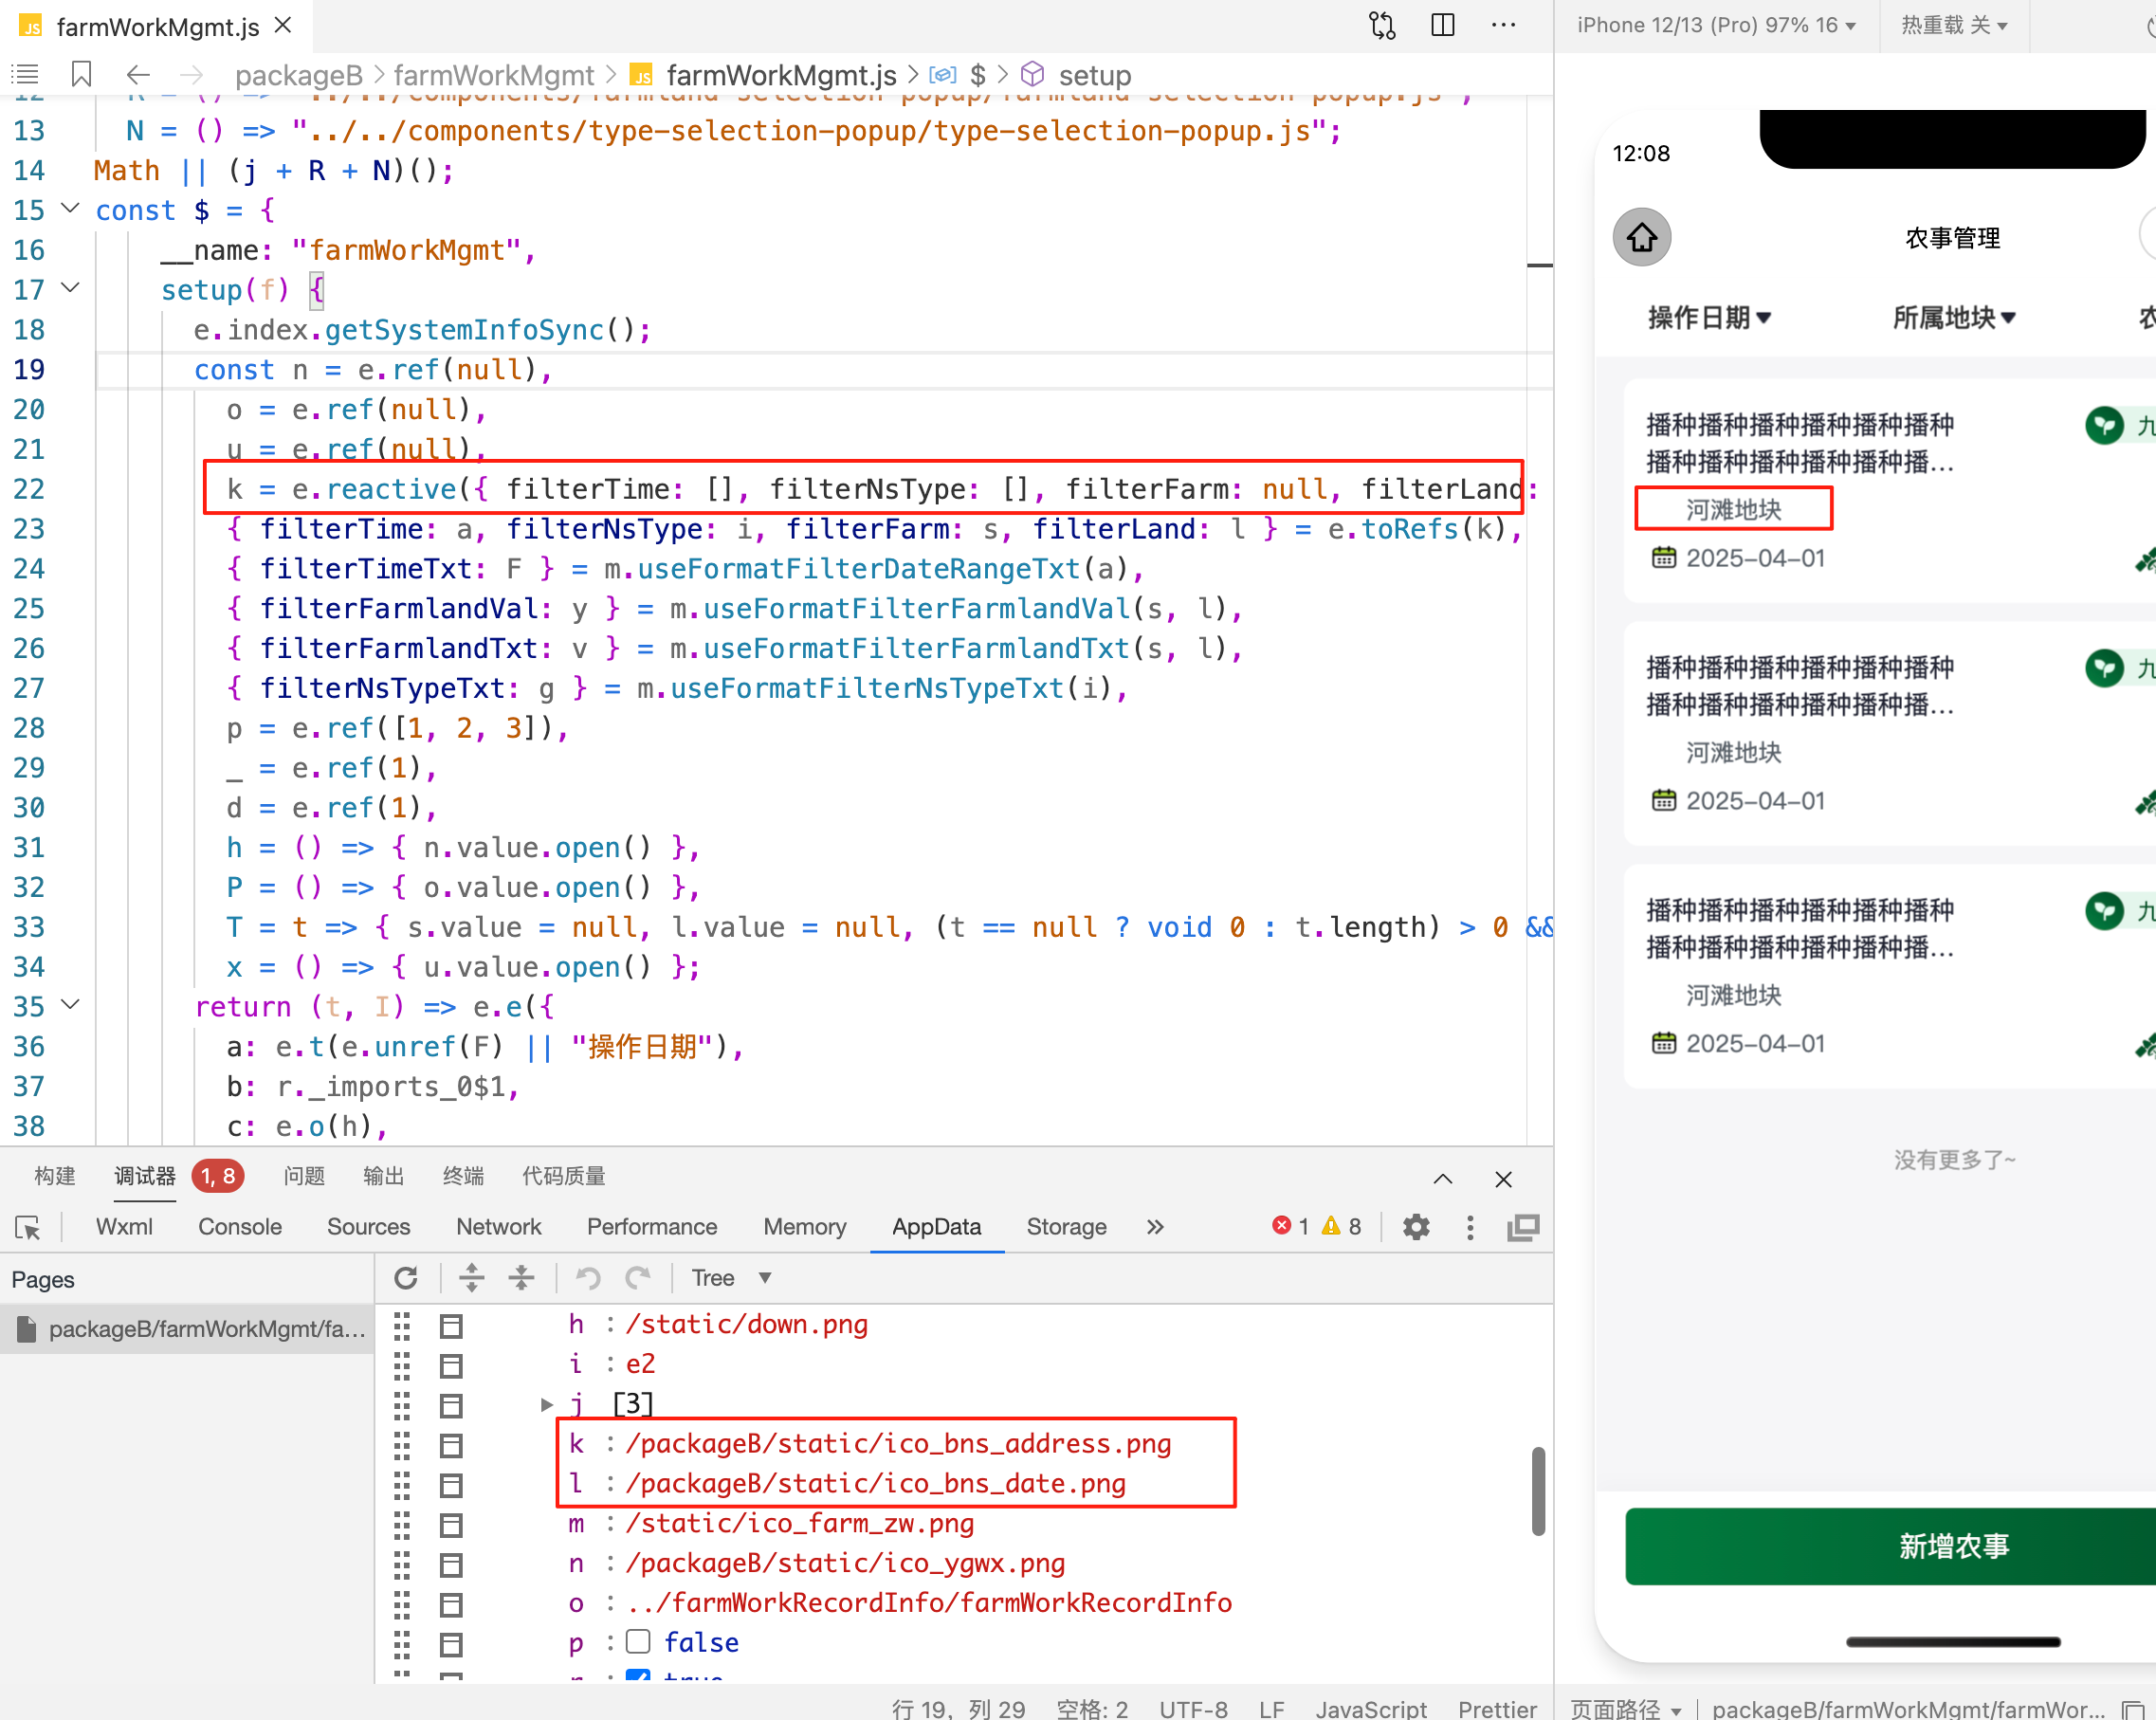Click the 新增农事 button
2156x1720 pixels.
click(1952, 1546)
